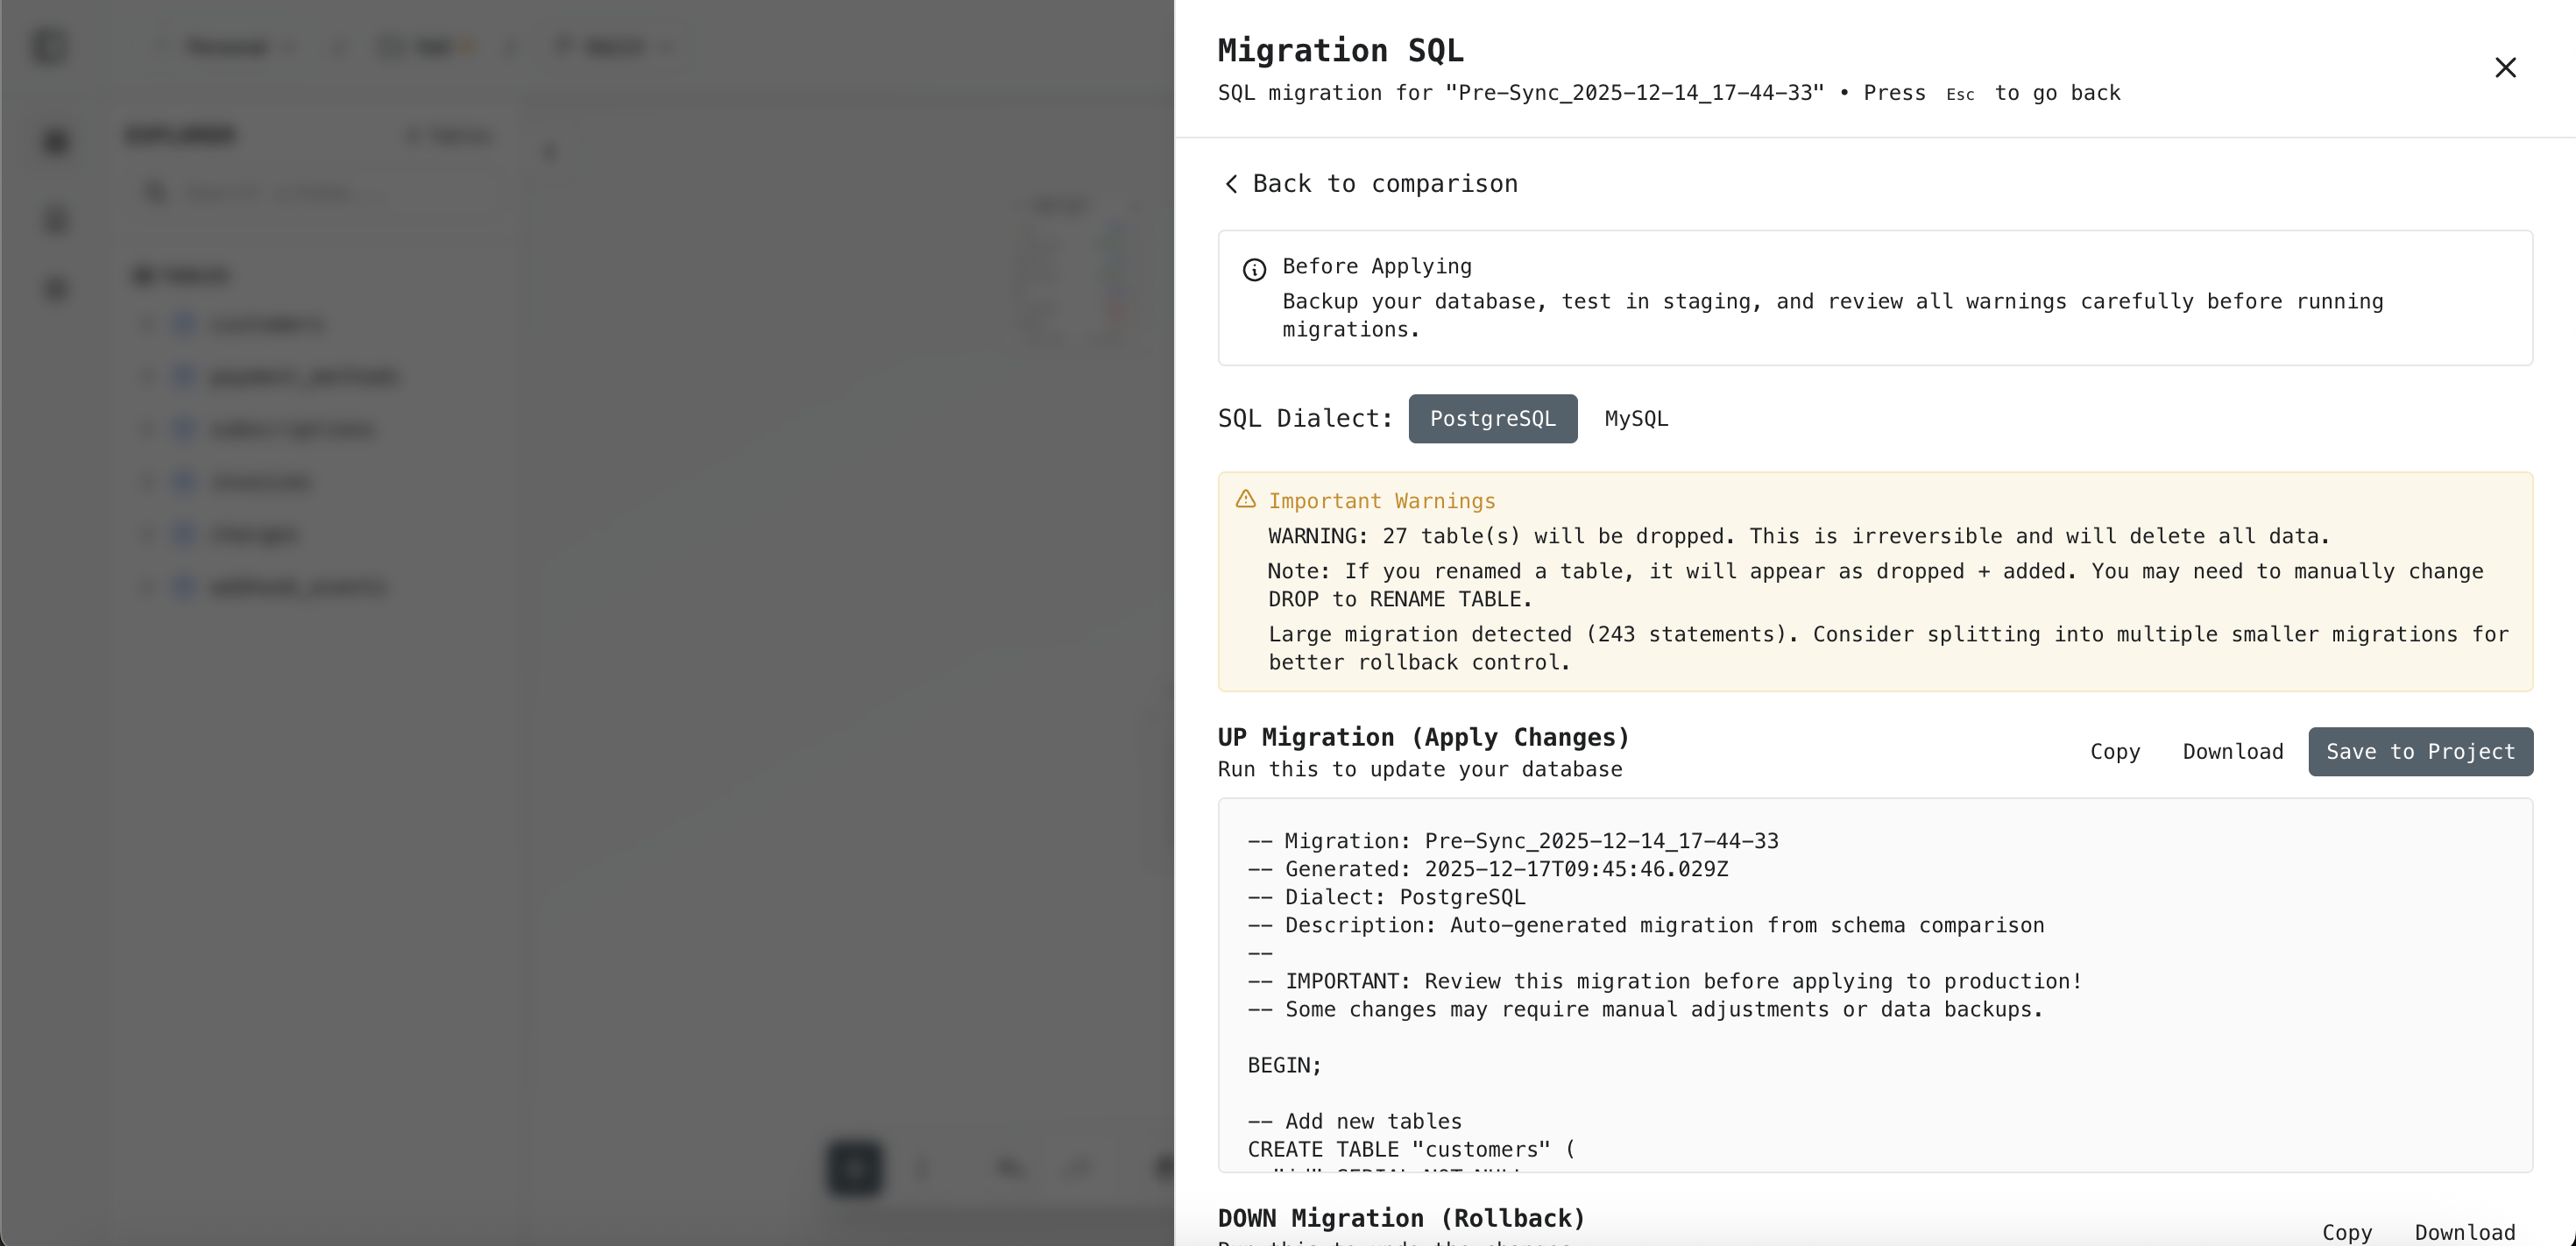Expand the subscriptions table row
2576x1246 pixels.
tap(147, 429)
